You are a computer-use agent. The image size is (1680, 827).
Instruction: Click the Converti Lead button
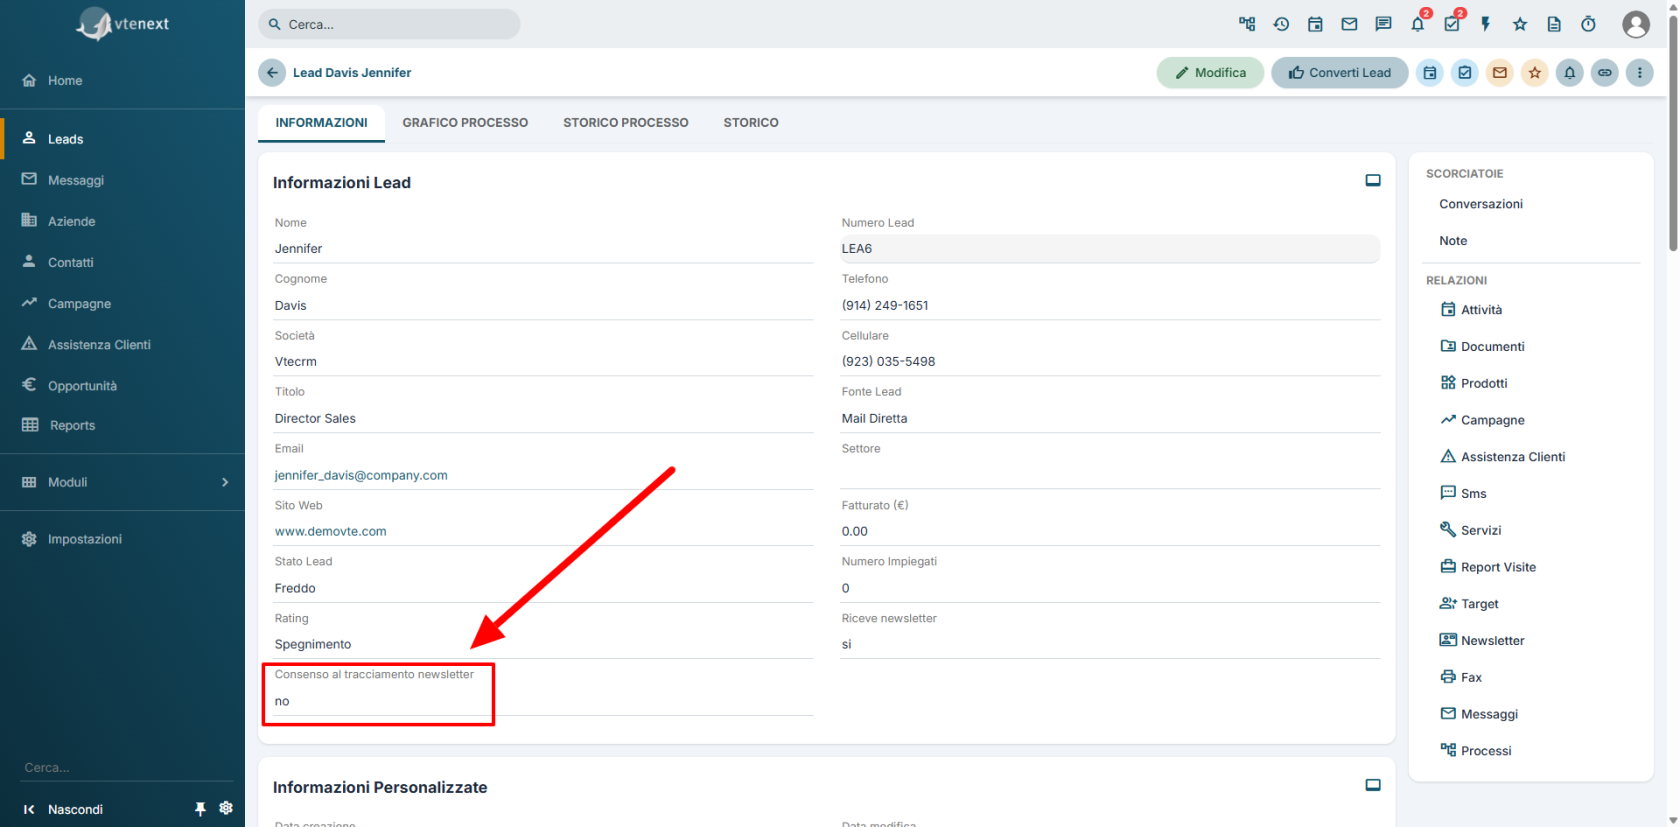point(1339,73)
